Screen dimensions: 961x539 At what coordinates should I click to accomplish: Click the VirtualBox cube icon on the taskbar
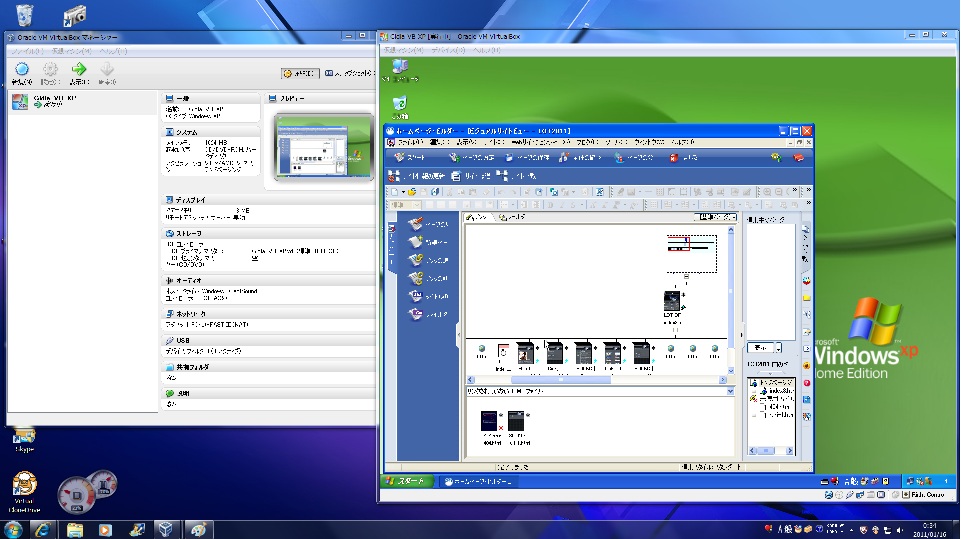tap(166, 529)
